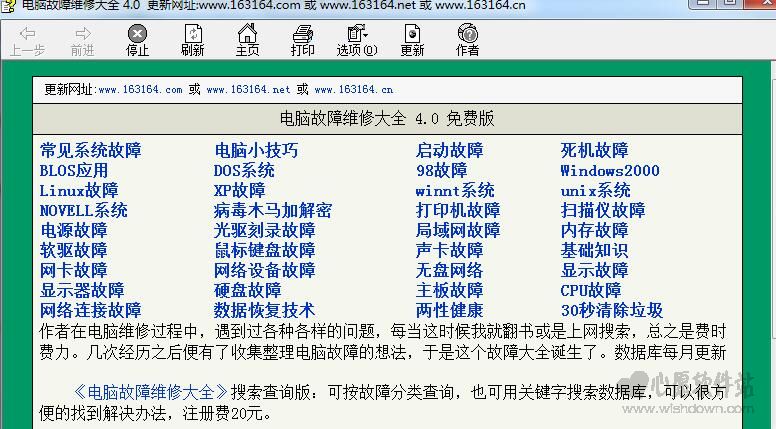
Task: Select 声卡故障 link
Action: 449,250
